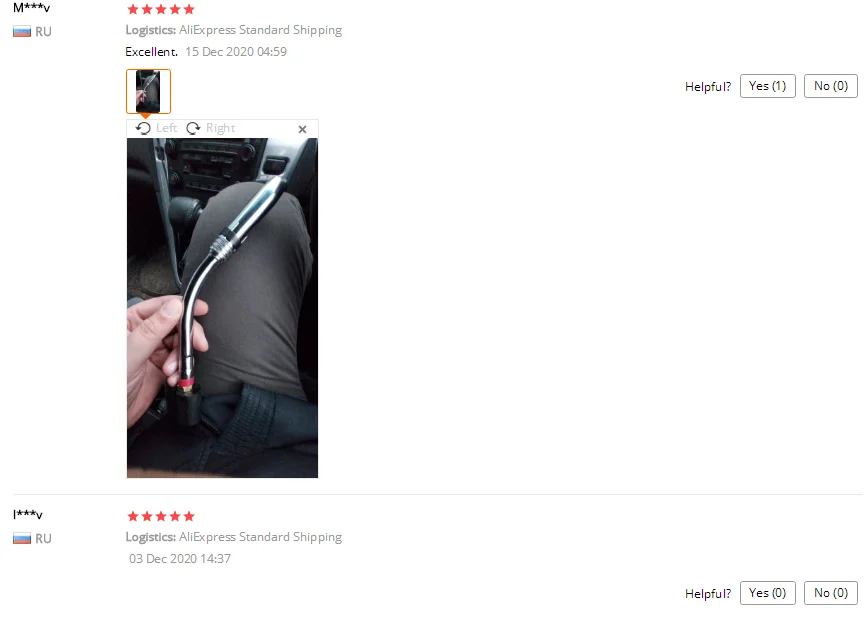Click the rotate Left icon
The height and width of the screenshot is (618, 866).
point(143,129)
